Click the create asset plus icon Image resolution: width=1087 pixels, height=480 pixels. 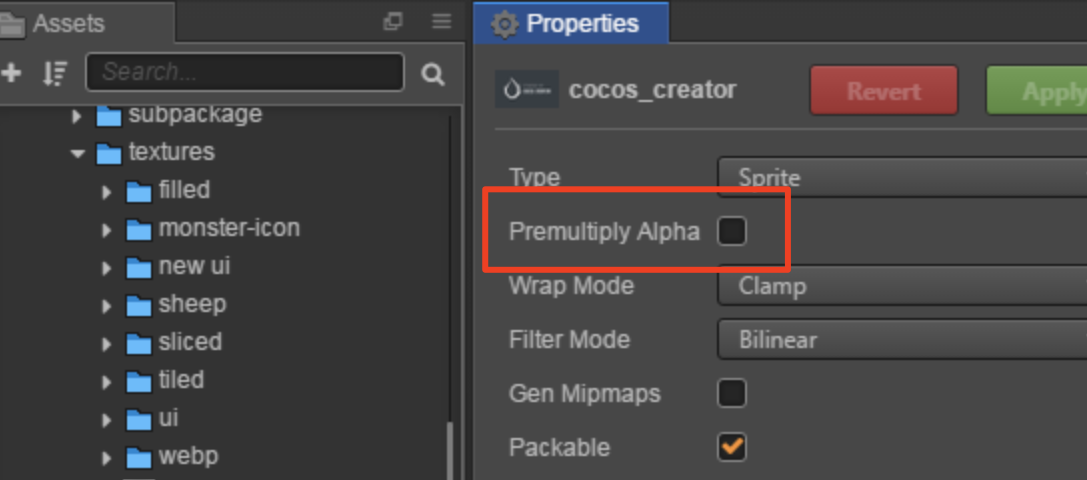tap(11, 73)
